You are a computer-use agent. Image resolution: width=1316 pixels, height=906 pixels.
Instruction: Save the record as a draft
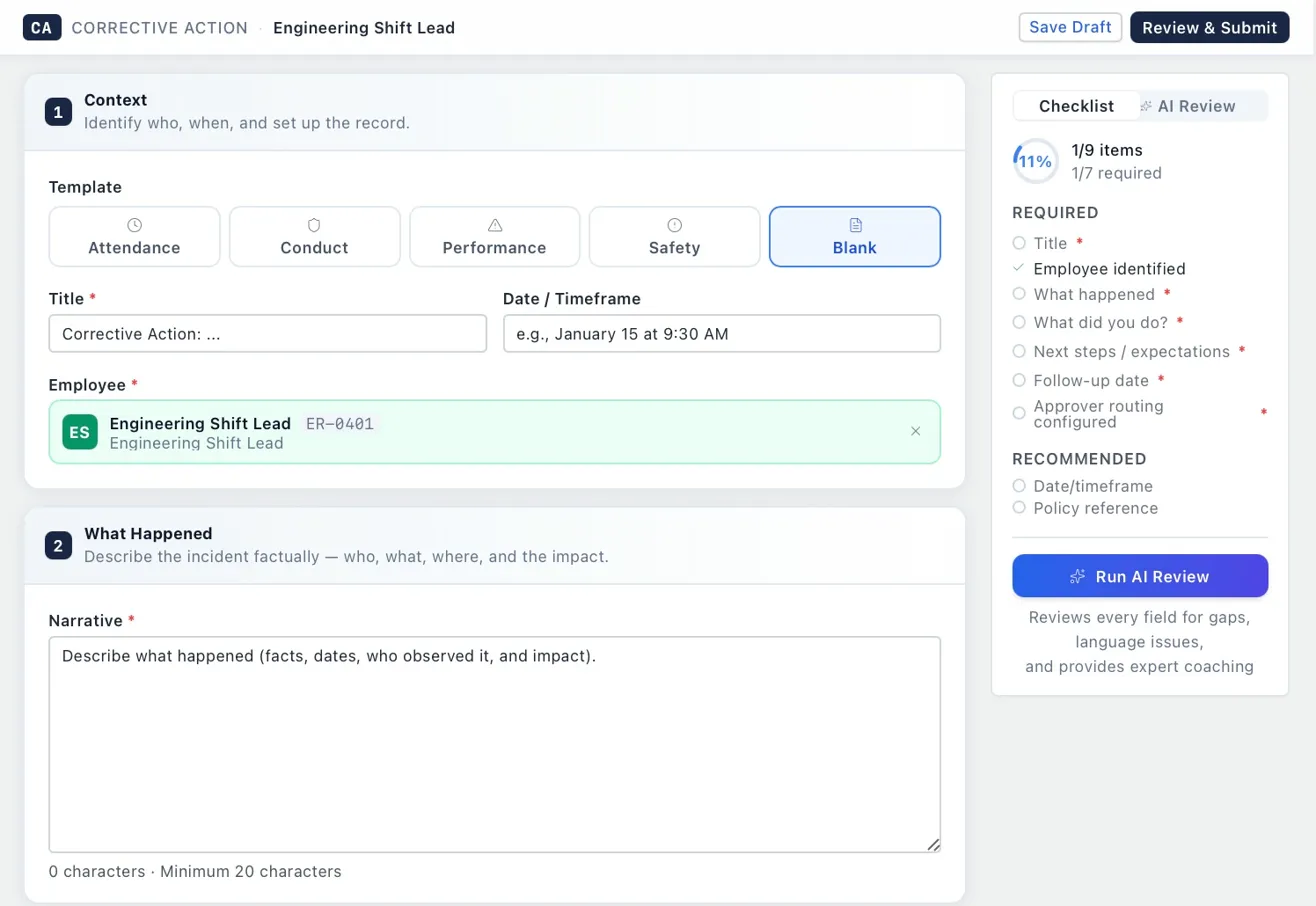point(1070,27)
